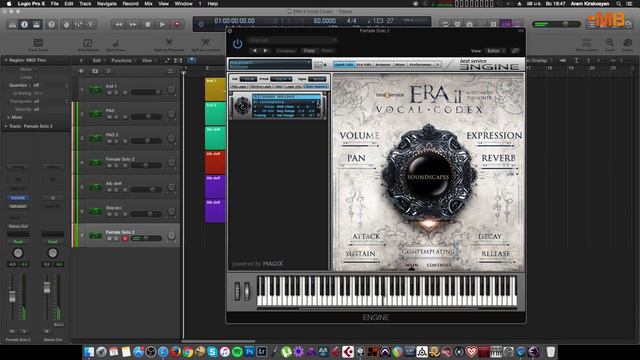Switch to ENGINE Pro Edit tab
The image size is (640, 360).
(364, 64)
